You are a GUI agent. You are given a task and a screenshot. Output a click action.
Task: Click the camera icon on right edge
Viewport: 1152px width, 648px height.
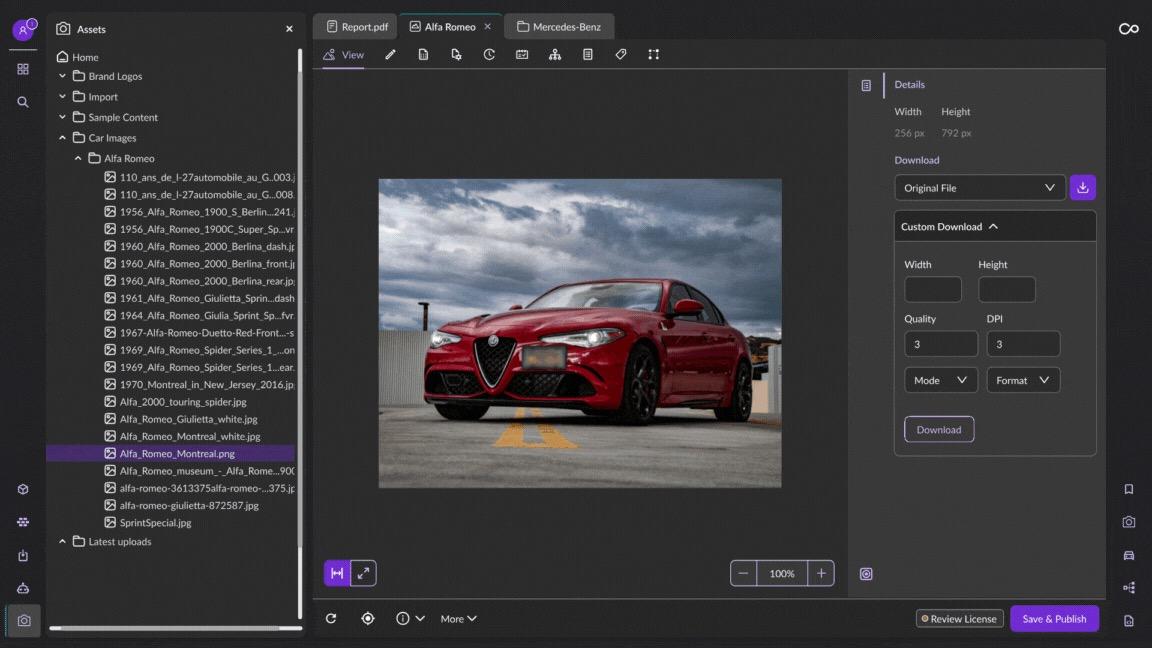1128,522
